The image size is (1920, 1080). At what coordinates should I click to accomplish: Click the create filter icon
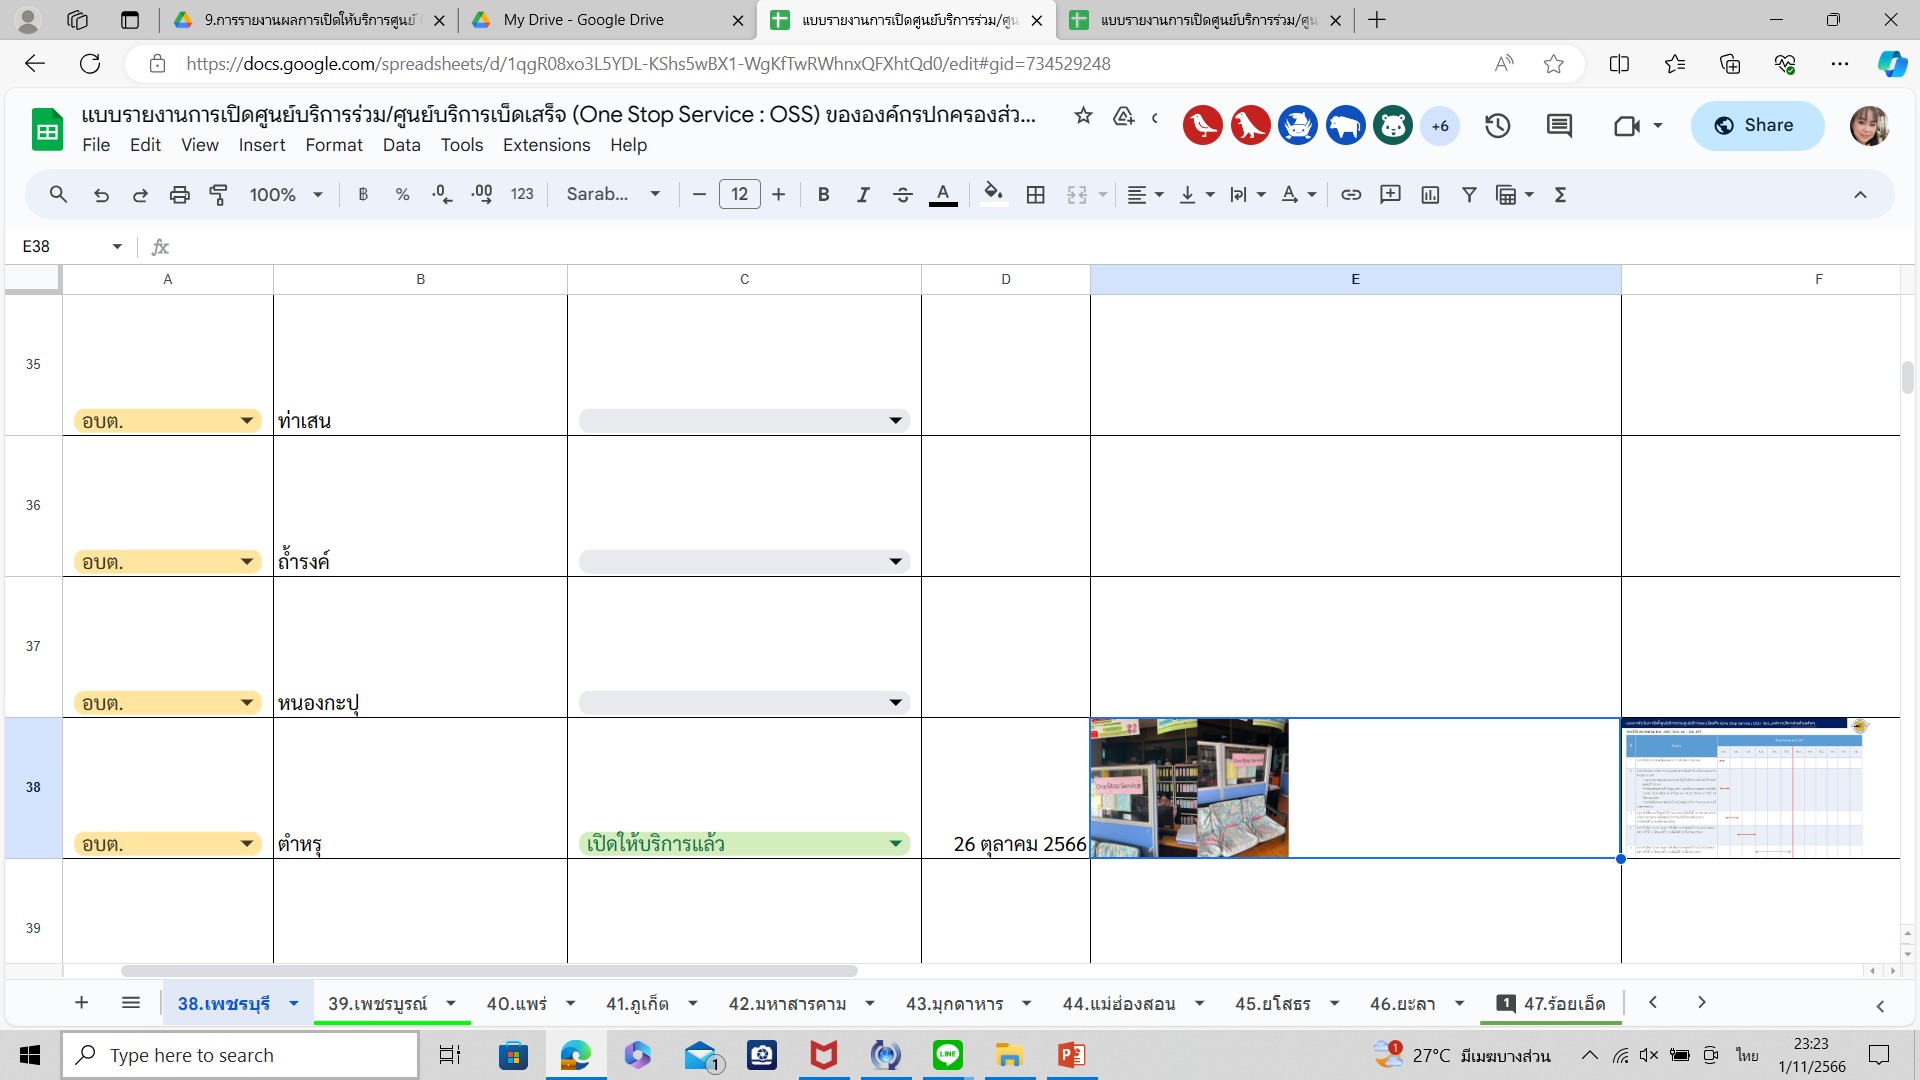pos(1469,195)
